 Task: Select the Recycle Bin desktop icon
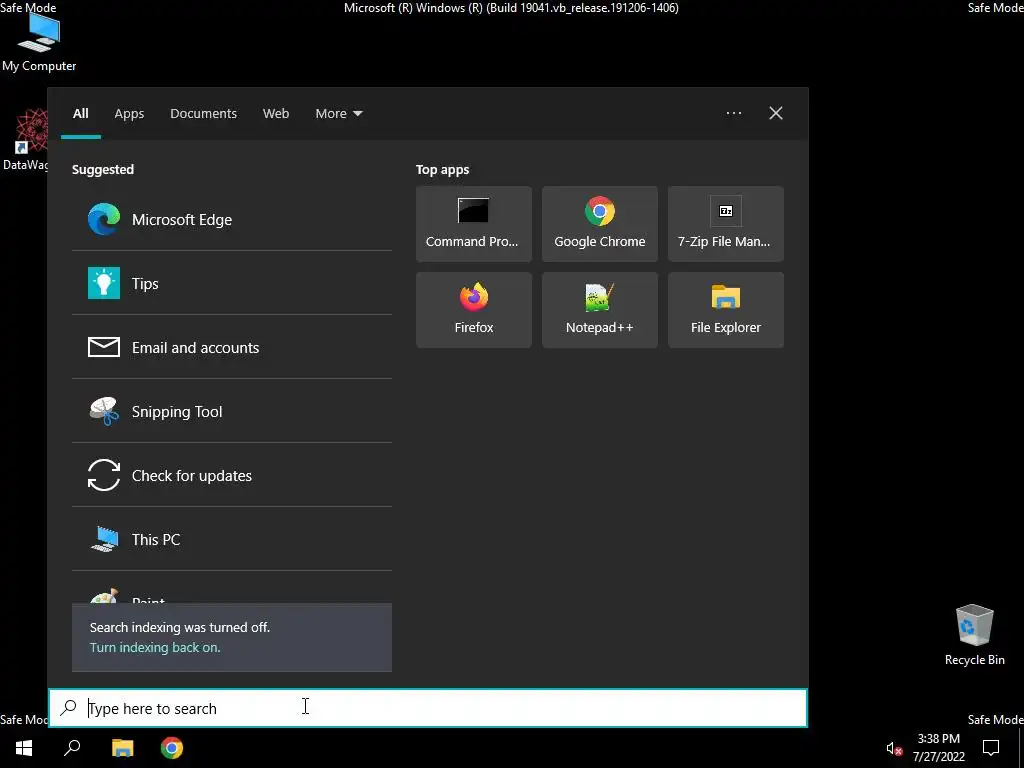[x=974, y=635]
